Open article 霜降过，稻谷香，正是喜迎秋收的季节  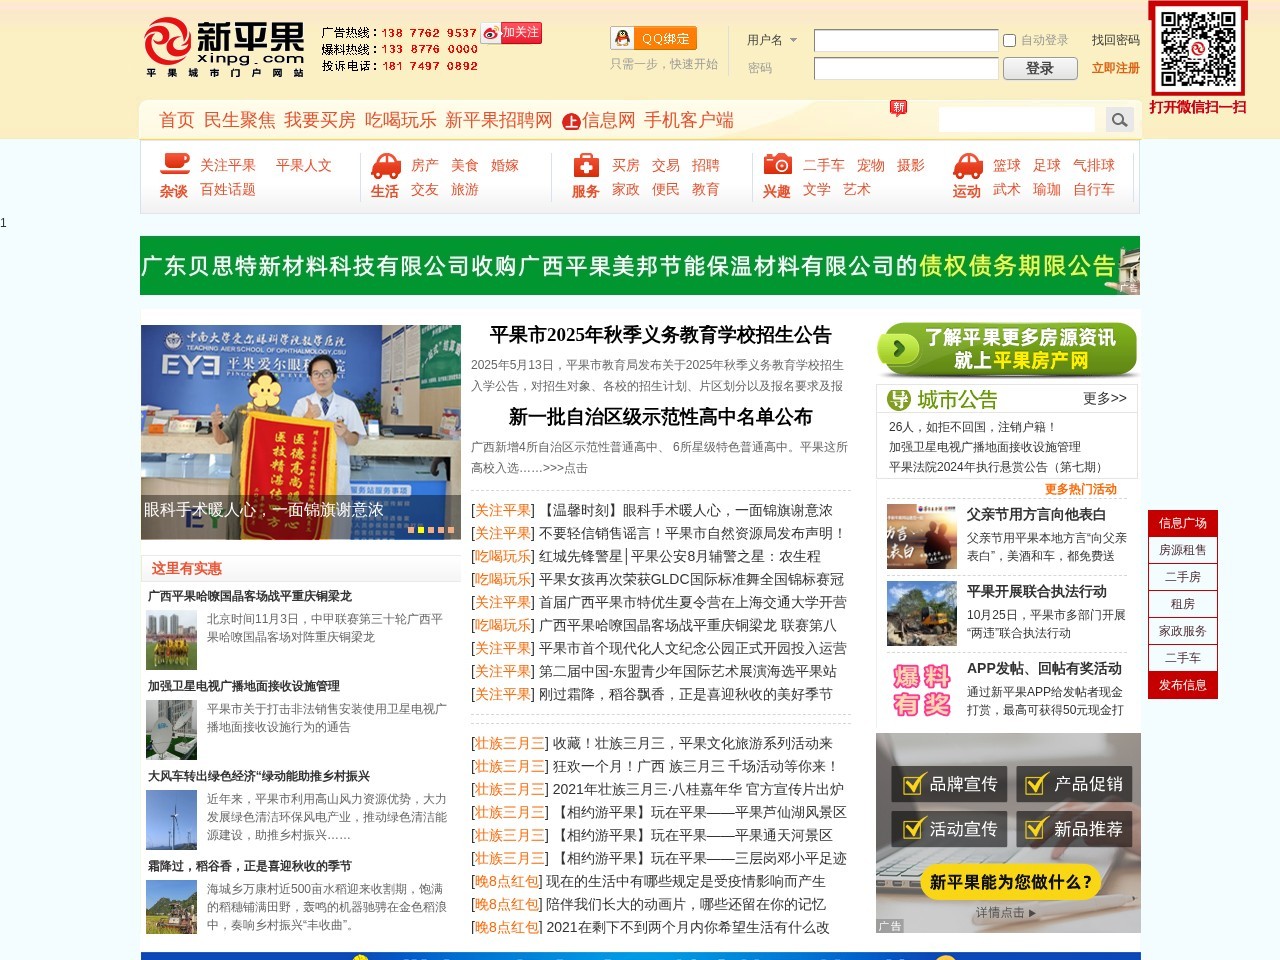[x=249, y=866]
